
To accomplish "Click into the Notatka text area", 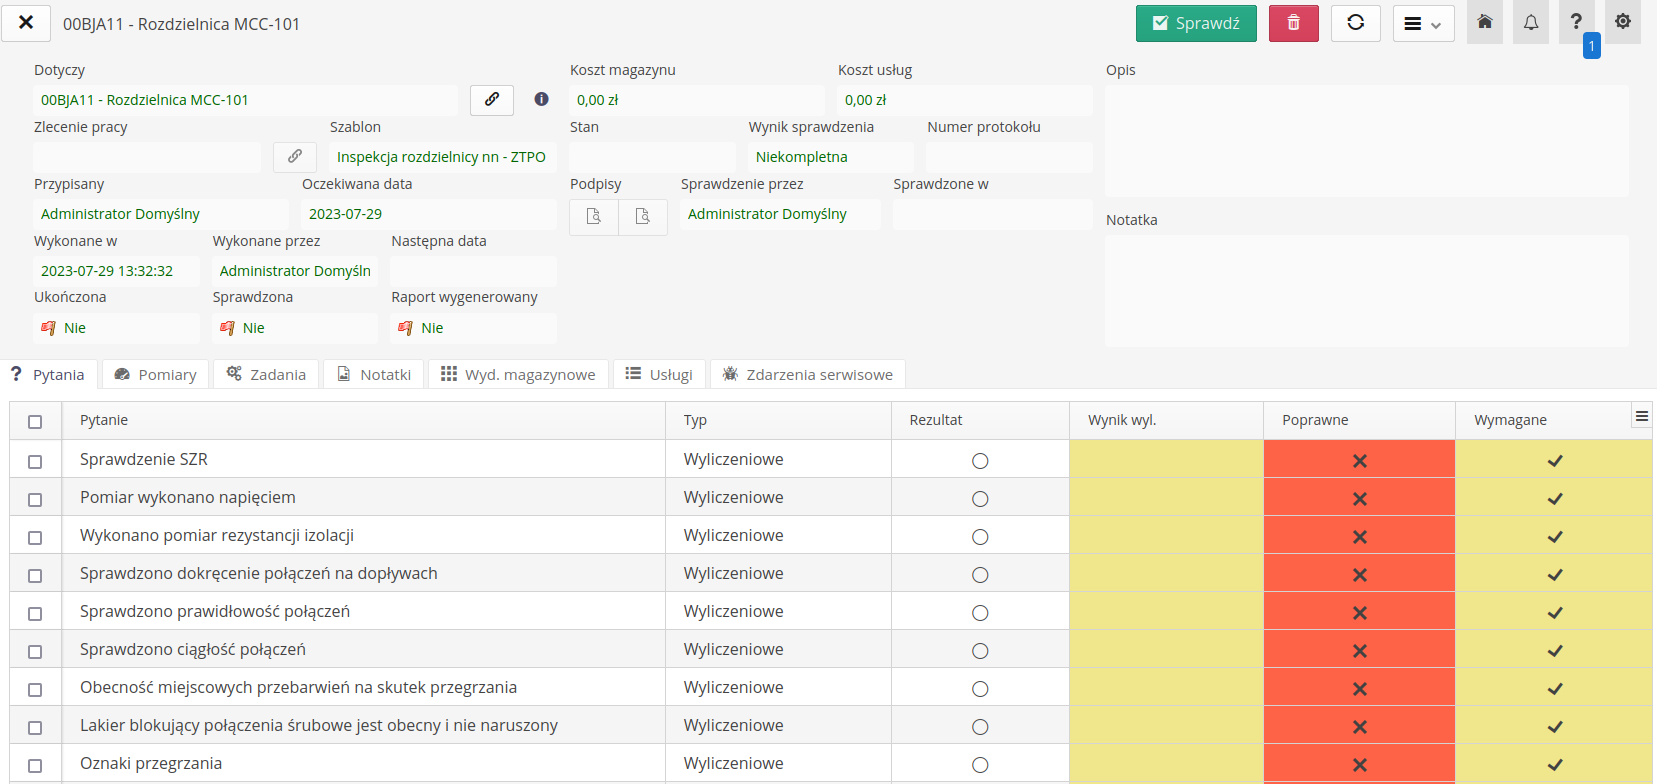I will [x=1366, y=291].
